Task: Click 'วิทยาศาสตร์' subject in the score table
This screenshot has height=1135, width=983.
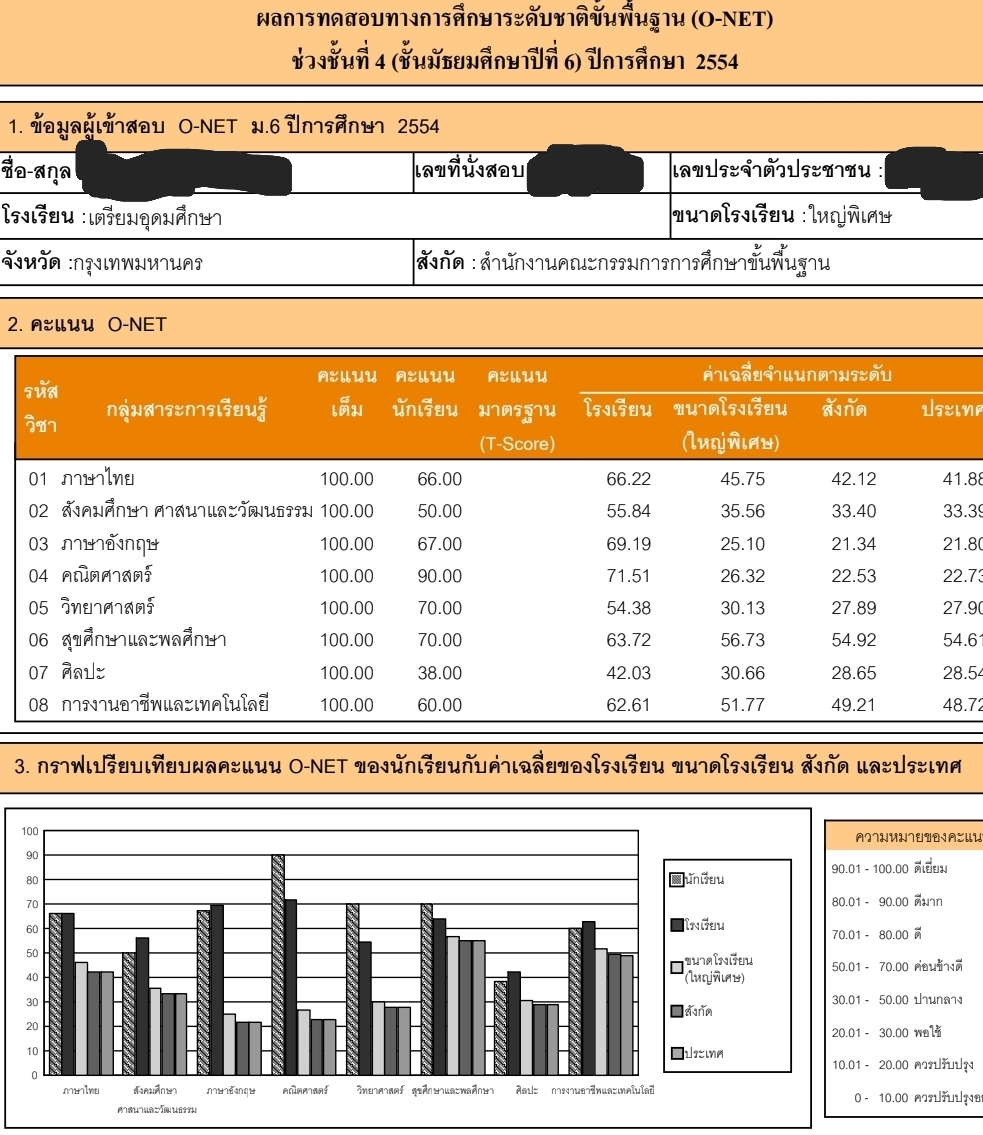Action: point(108,607)
